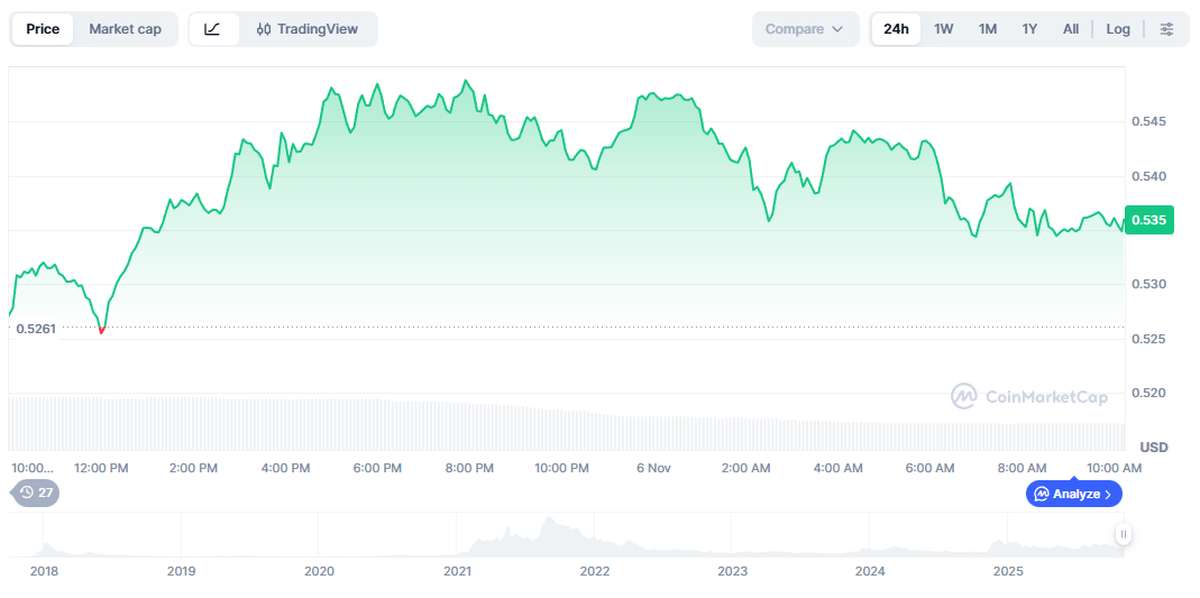The image size is (1200, 598).
Task: Click 2022 on the history timeline
Action: tap(595, 571)
